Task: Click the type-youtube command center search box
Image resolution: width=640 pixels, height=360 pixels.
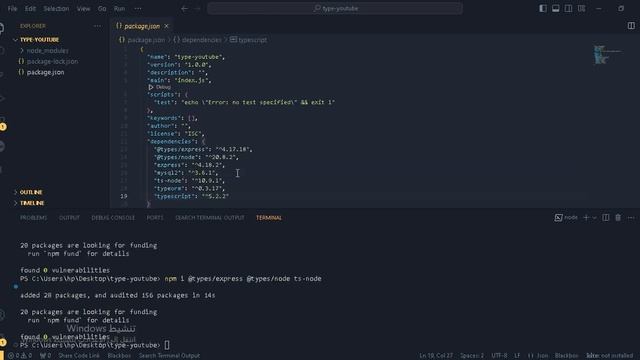Action: click(x=335, y=9)
